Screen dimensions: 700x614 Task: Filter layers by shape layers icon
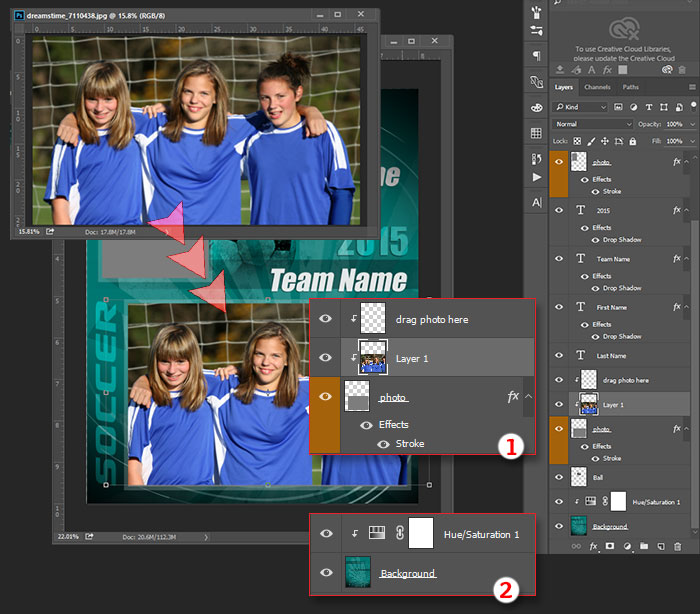(664, 107)
